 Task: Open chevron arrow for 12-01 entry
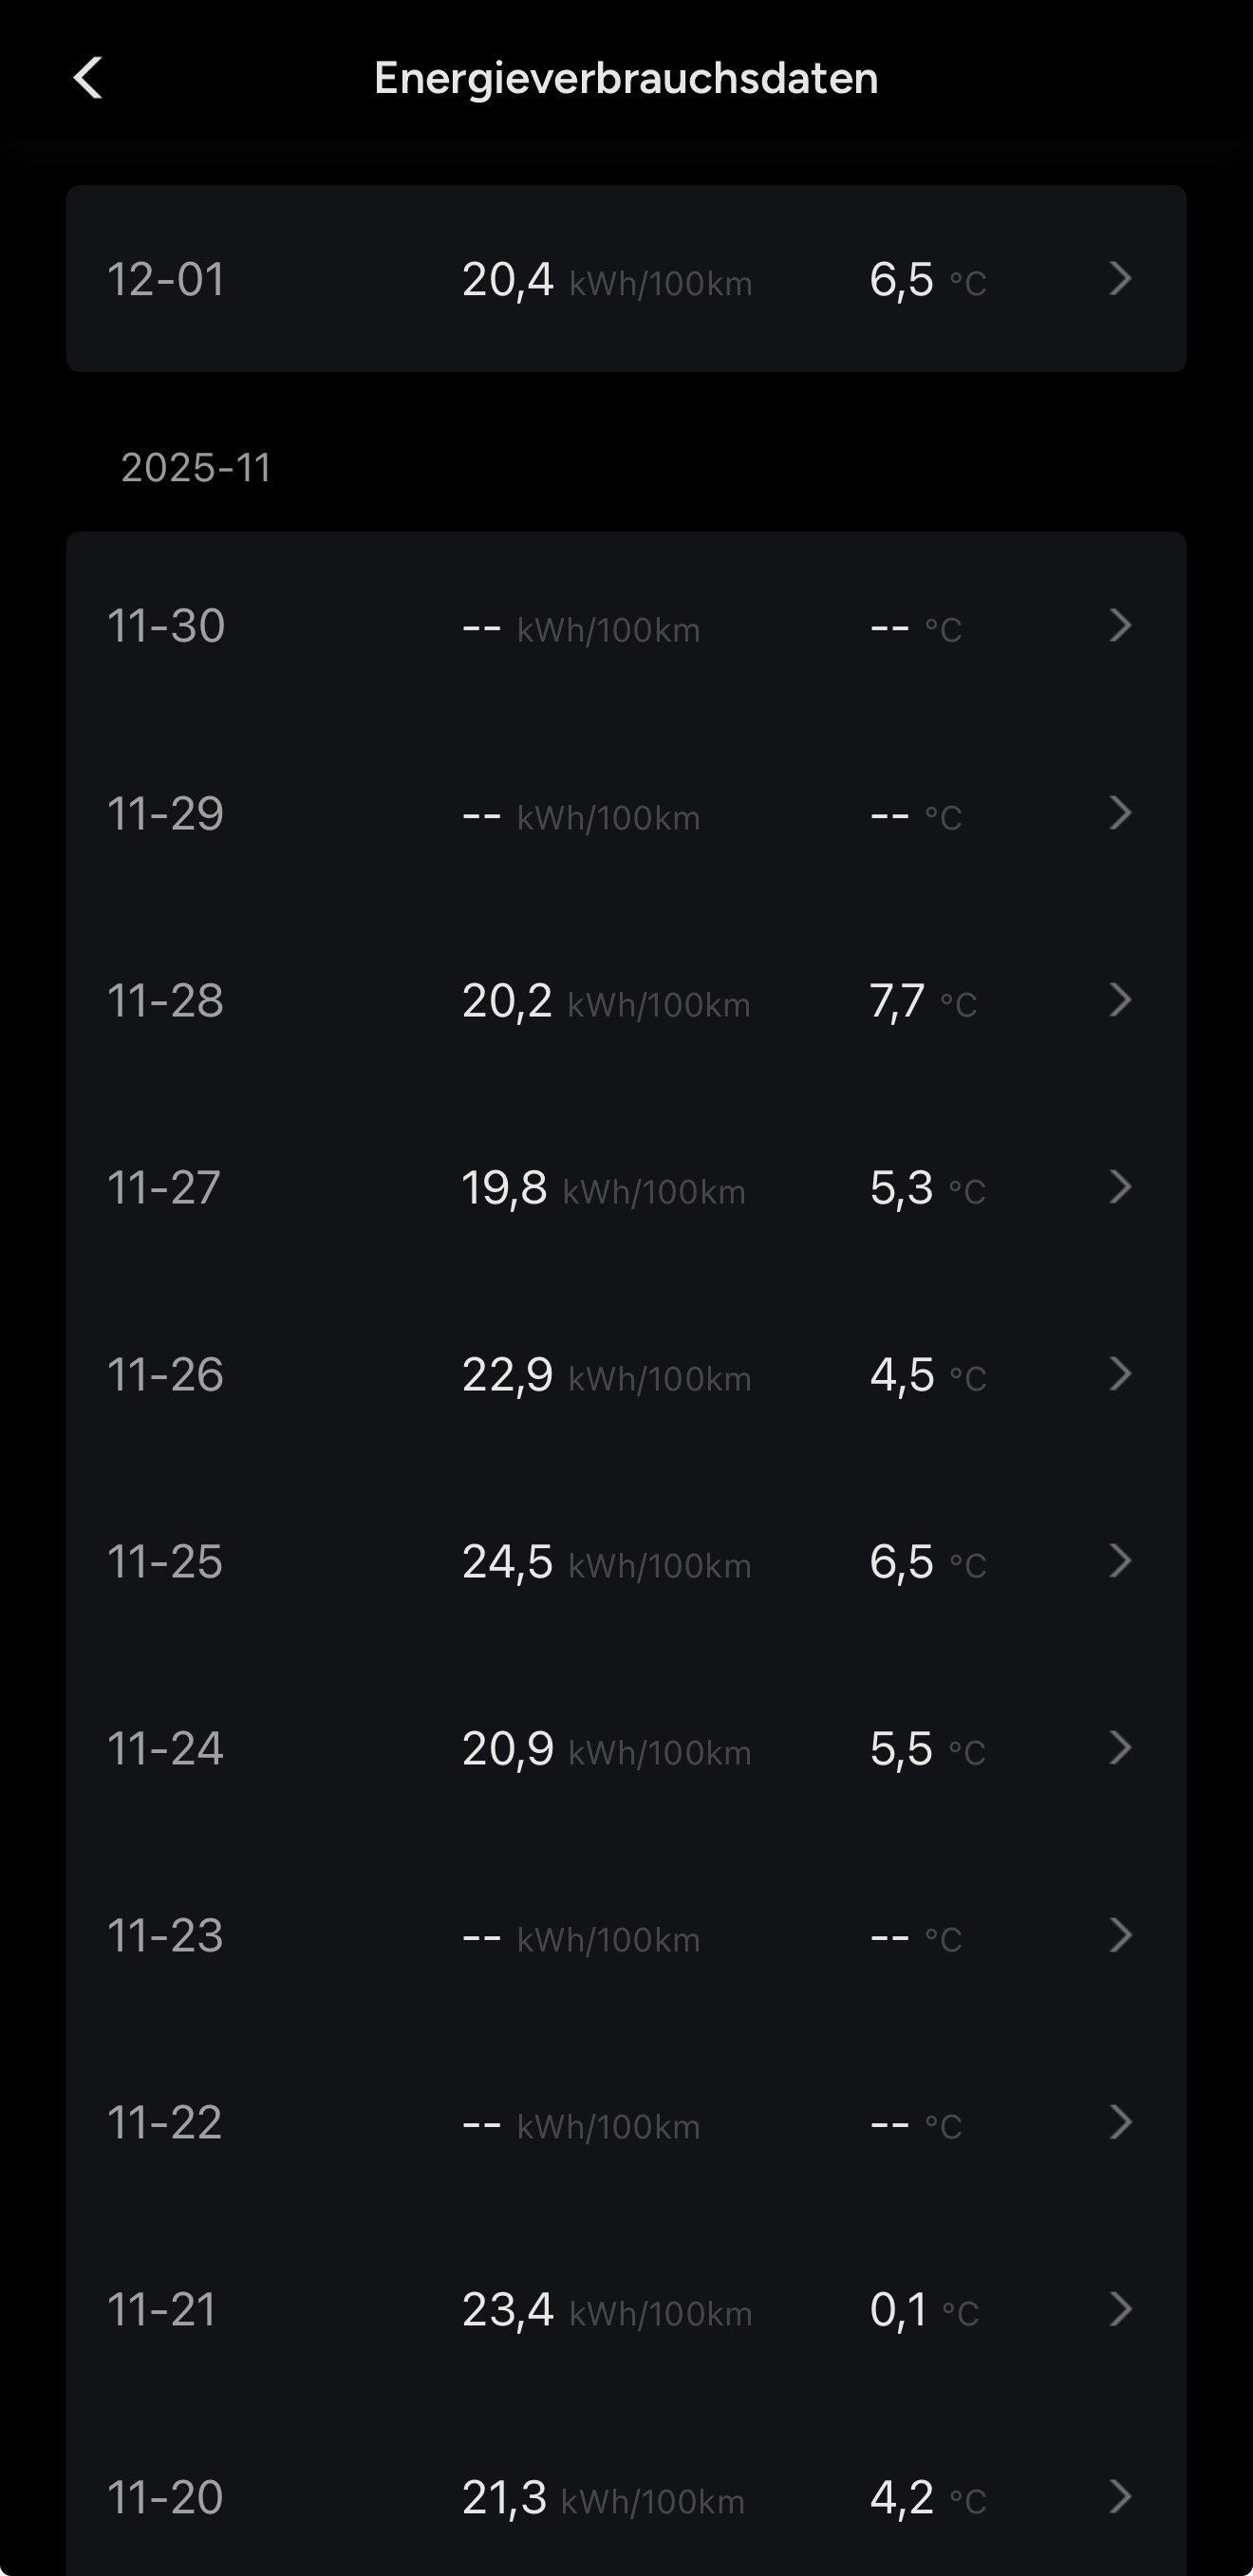coord(1120,278)
